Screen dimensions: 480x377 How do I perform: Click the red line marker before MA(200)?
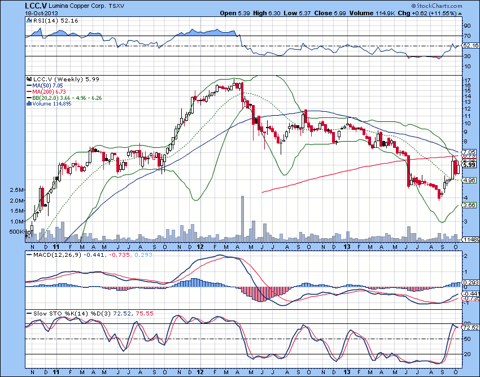pyautogui.click(x=29, y=92)
